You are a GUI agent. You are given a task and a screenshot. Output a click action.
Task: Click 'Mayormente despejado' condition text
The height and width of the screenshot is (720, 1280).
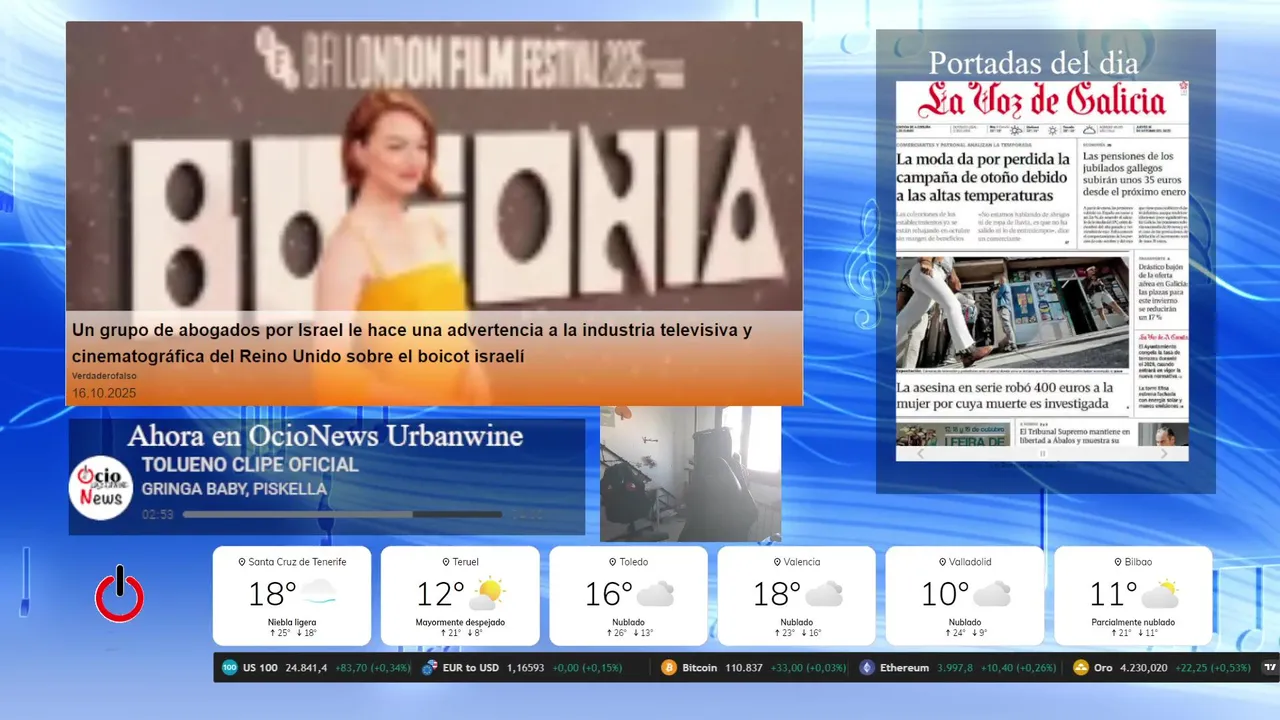[460, 622]
